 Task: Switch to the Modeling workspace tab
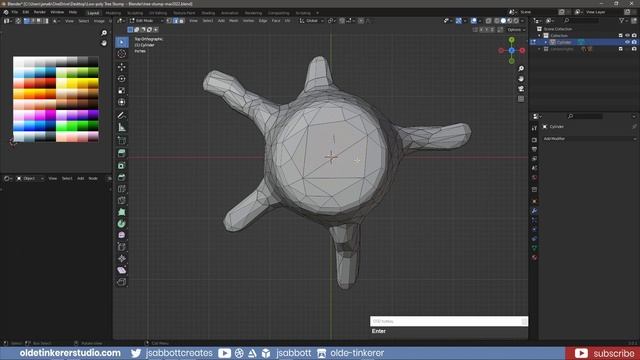coord(113,13)
